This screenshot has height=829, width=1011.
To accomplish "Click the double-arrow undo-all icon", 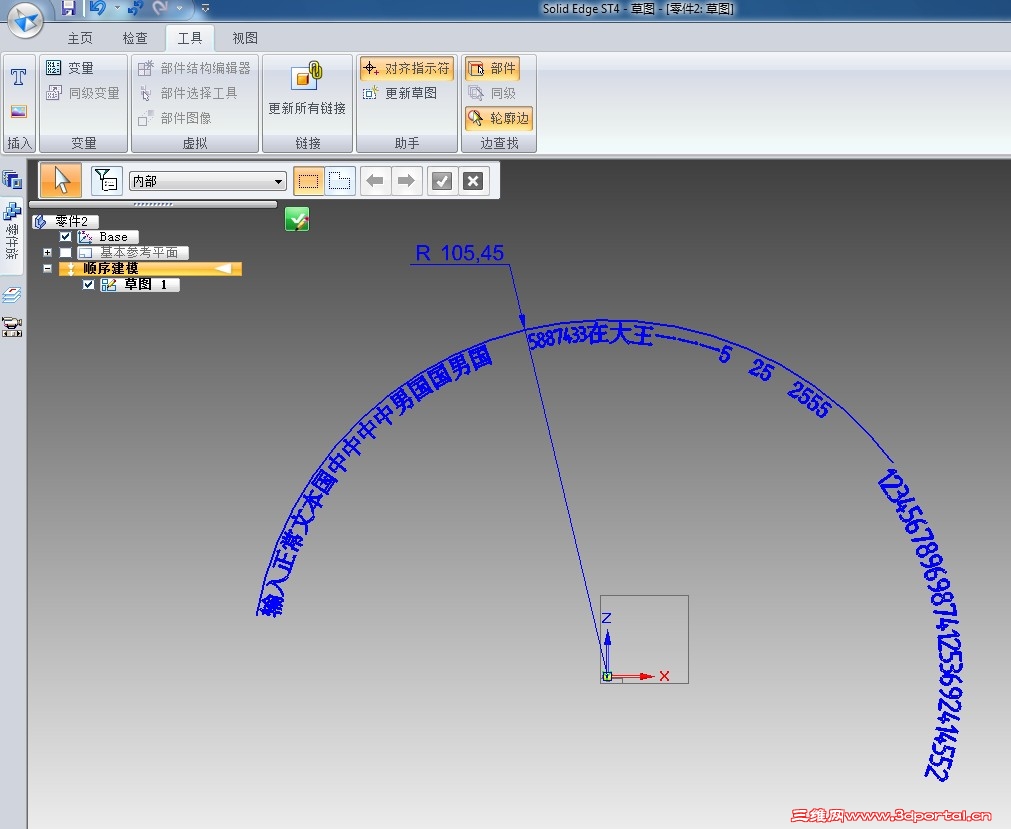I will 136,8.
